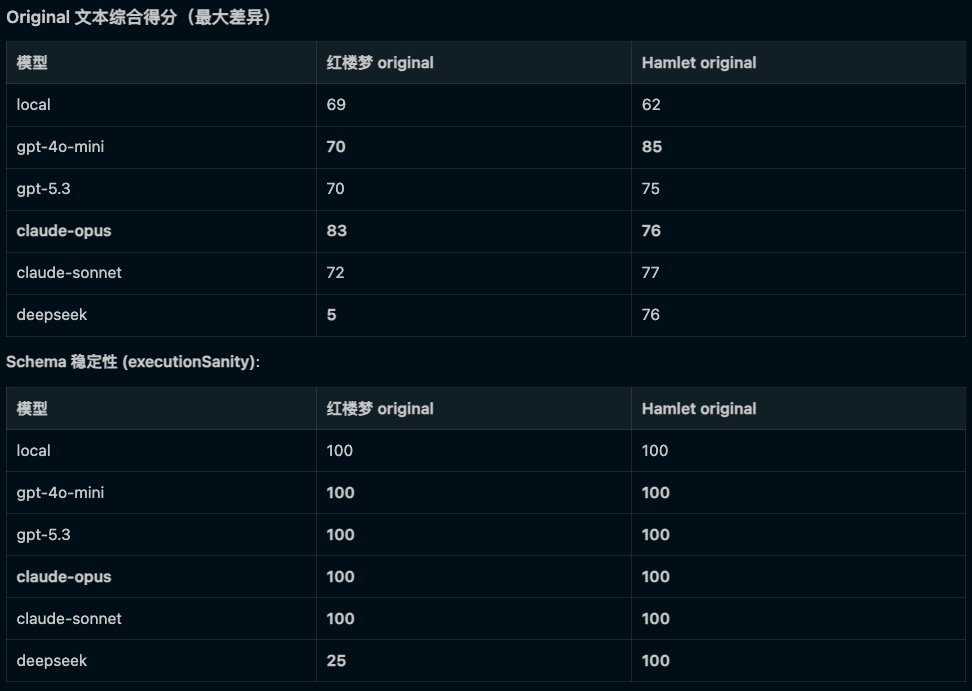Select the bold score 85 for gpt-4o-mini

pyautogui.click(x=652, y=147)
